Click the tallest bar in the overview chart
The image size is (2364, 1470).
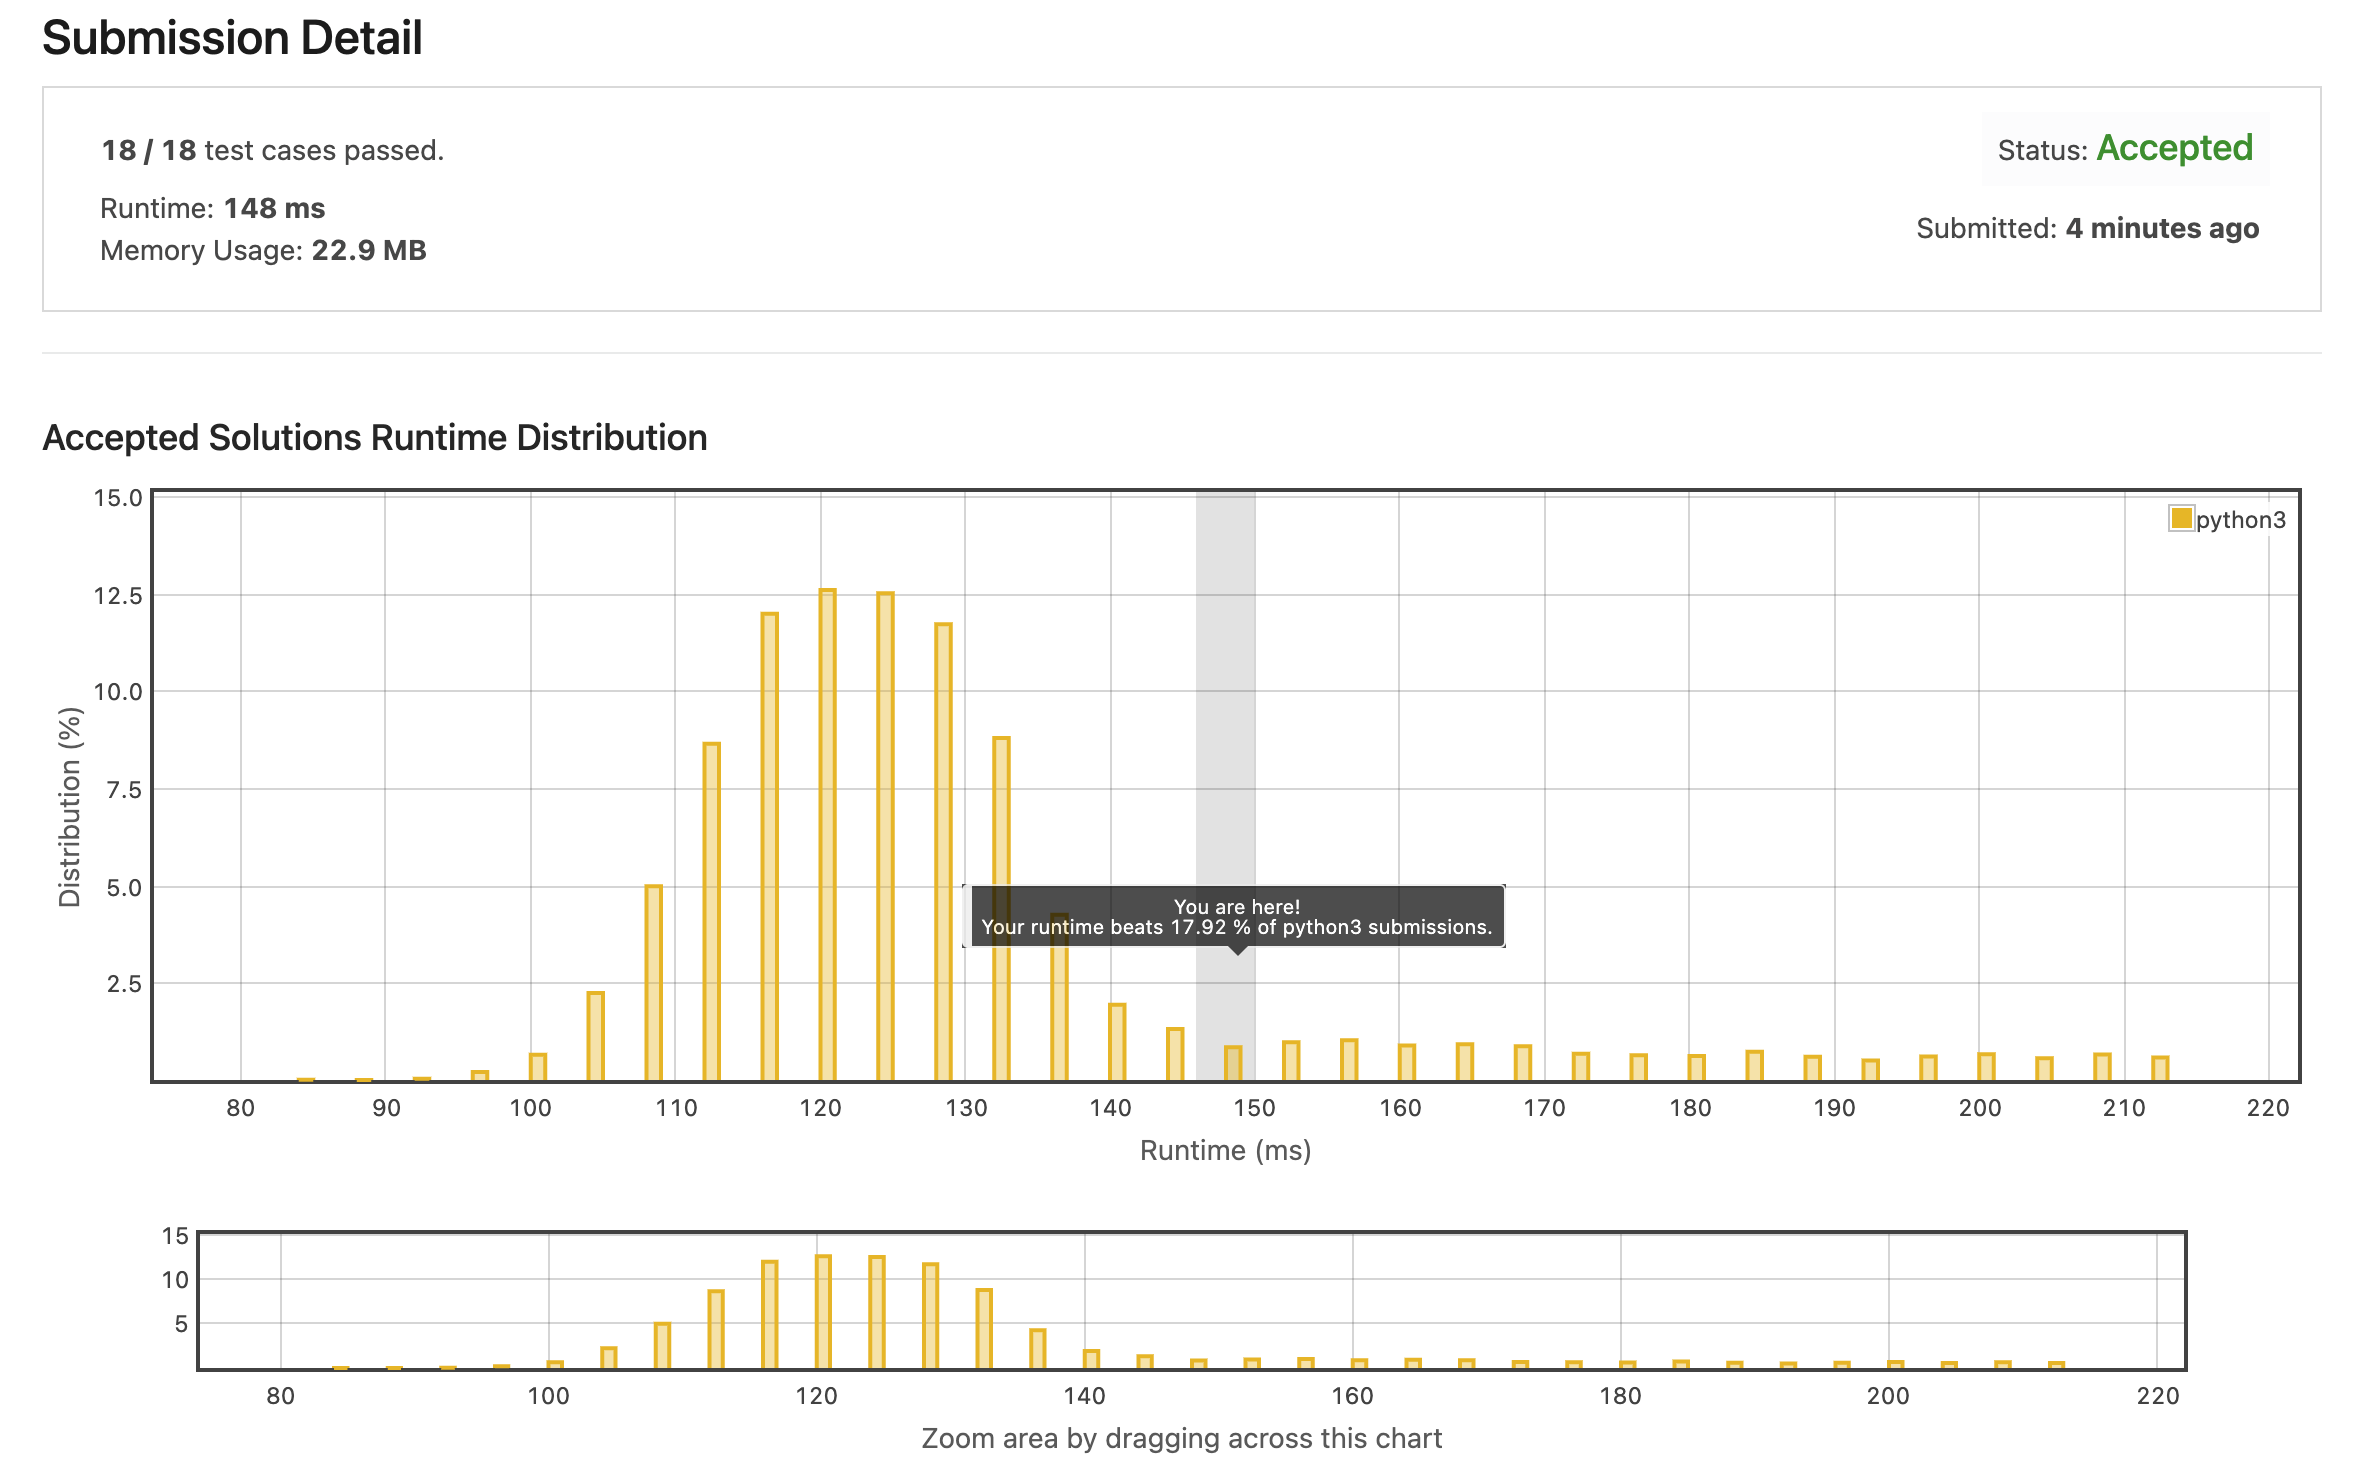[823, 1311]
